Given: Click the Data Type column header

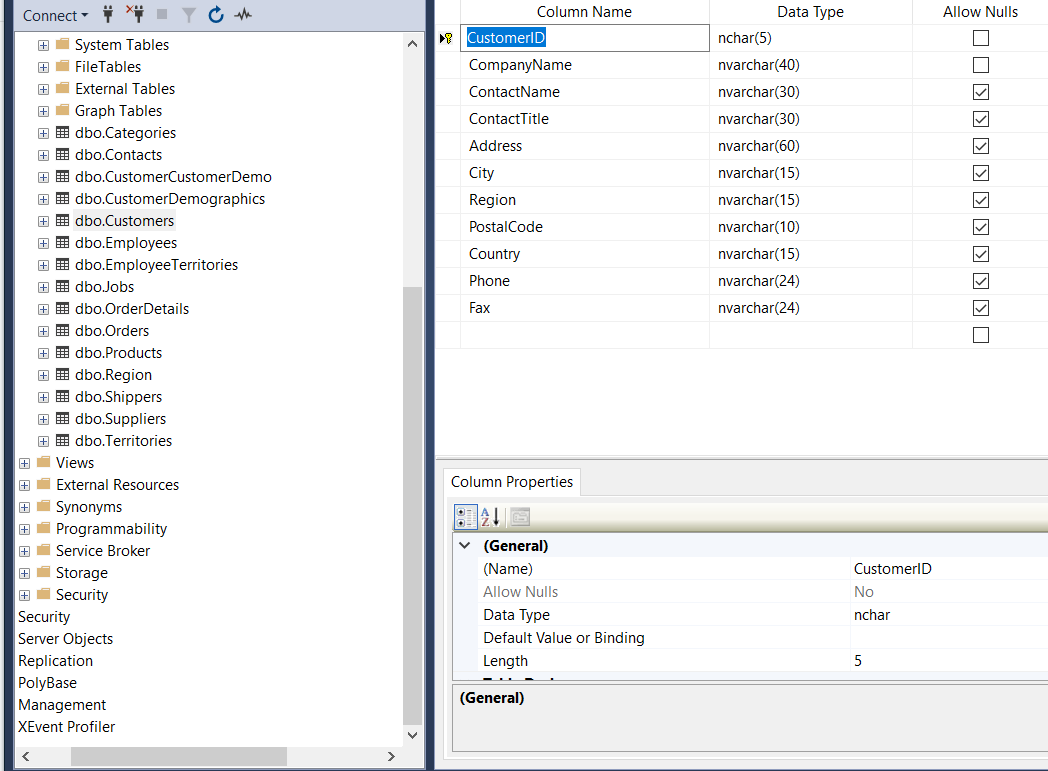Looking at the screenshot, I should click(x=810, y=12).
